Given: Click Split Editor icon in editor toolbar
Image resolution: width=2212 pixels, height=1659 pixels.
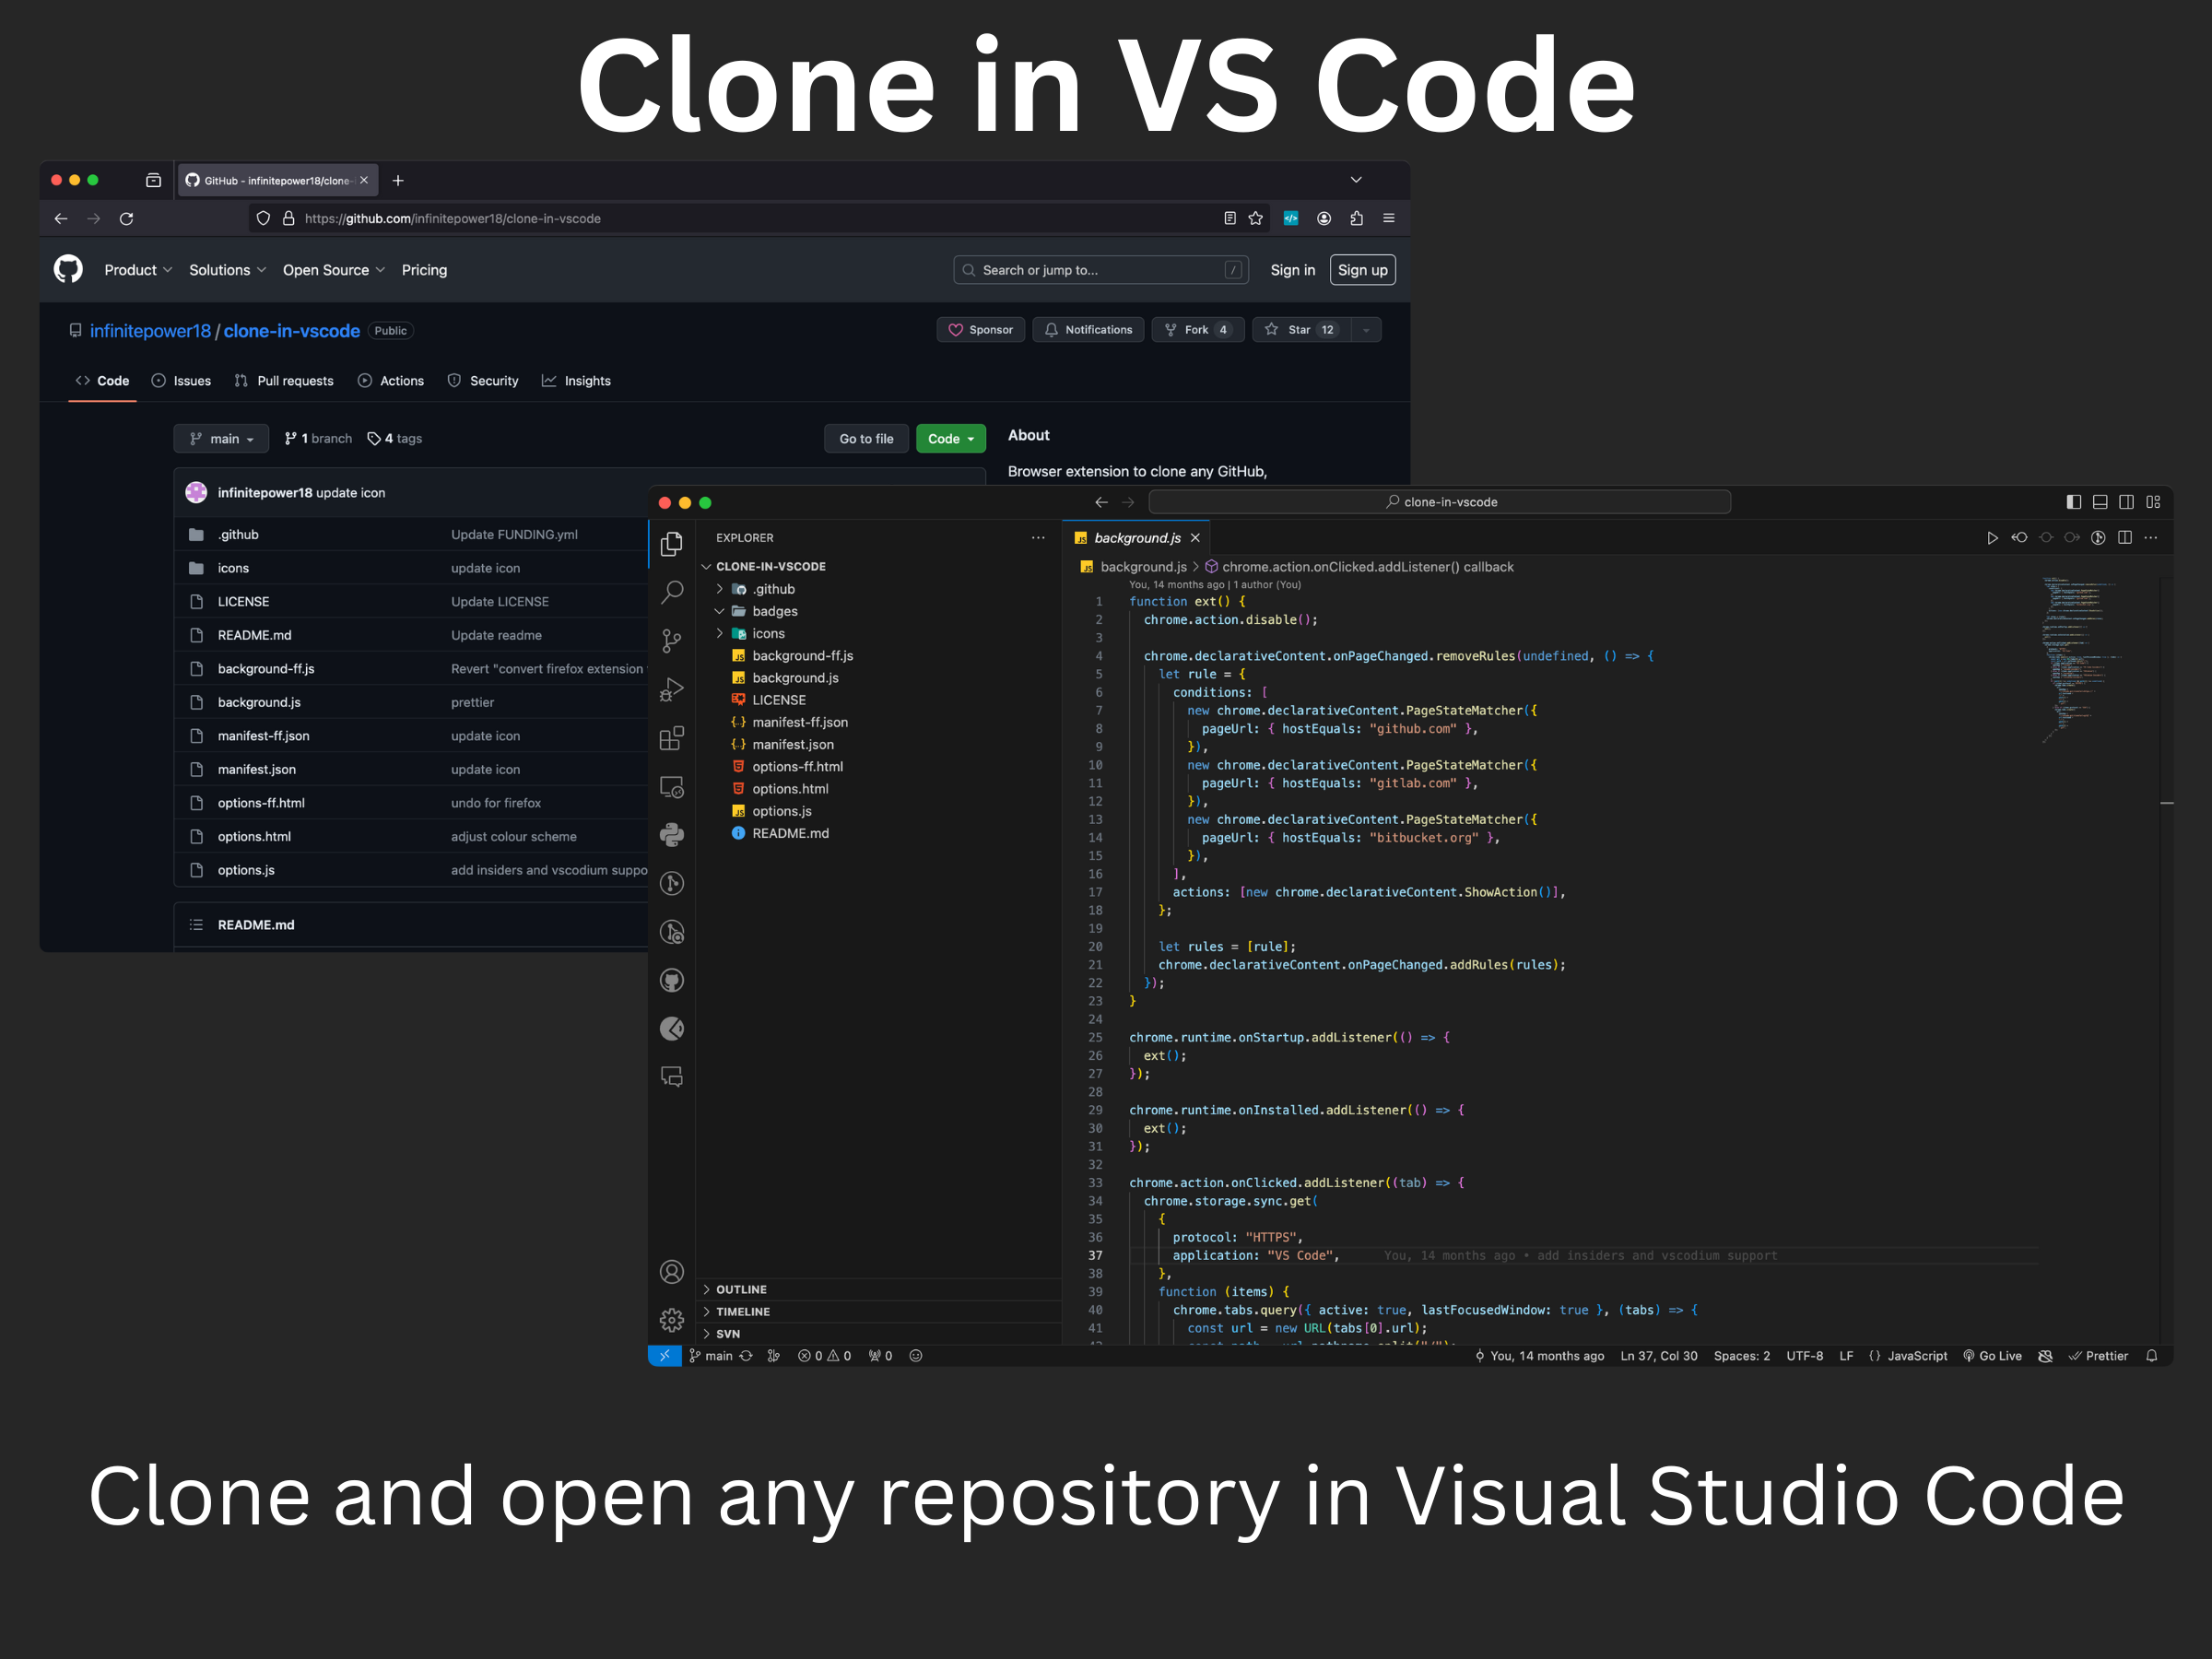Looking at the screenshot, I should pyautogui.click(x=2125, y=538).
